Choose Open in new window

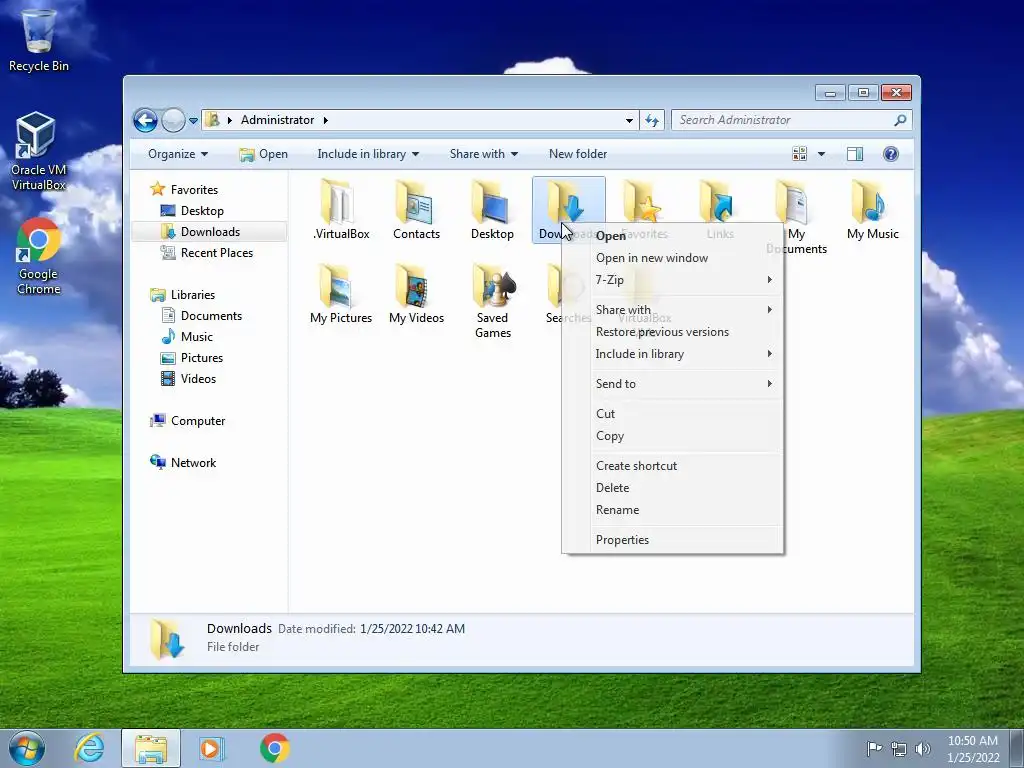pos(673,258)
